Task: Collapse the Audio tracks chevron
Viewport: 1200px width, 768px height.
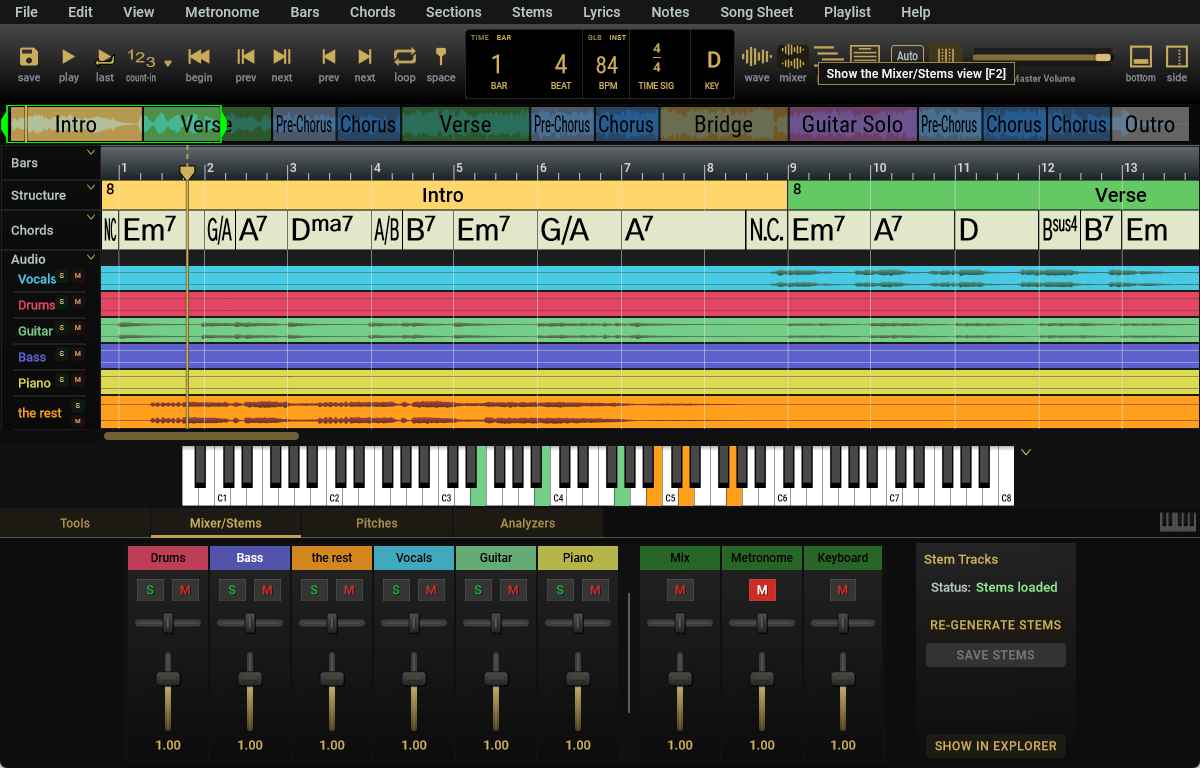Action: pos(91,257)
